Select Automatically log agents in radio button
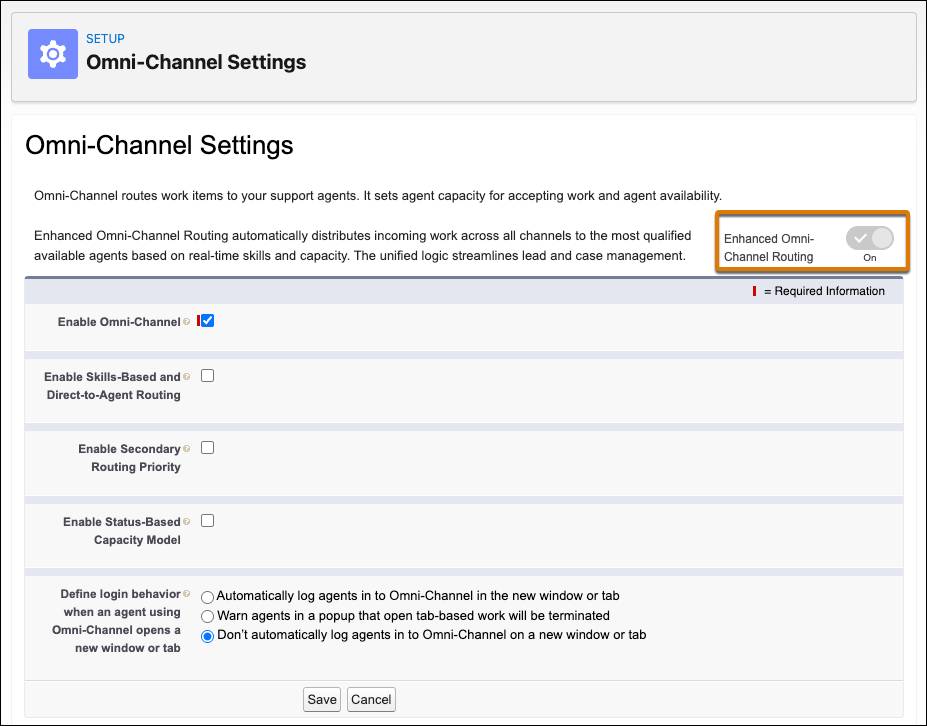The image size is (927, 726). (208, 597)
